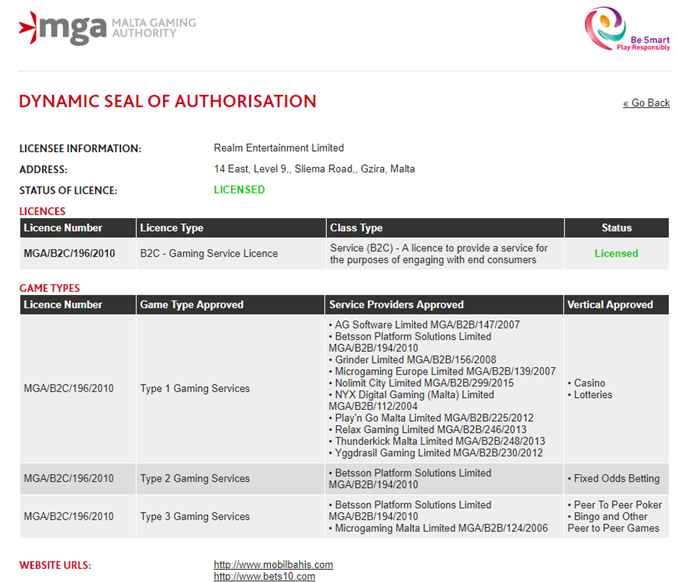The image size is (678, 582).
Task: Click the Peer To Peer Poker vertical
Action: 614,505
